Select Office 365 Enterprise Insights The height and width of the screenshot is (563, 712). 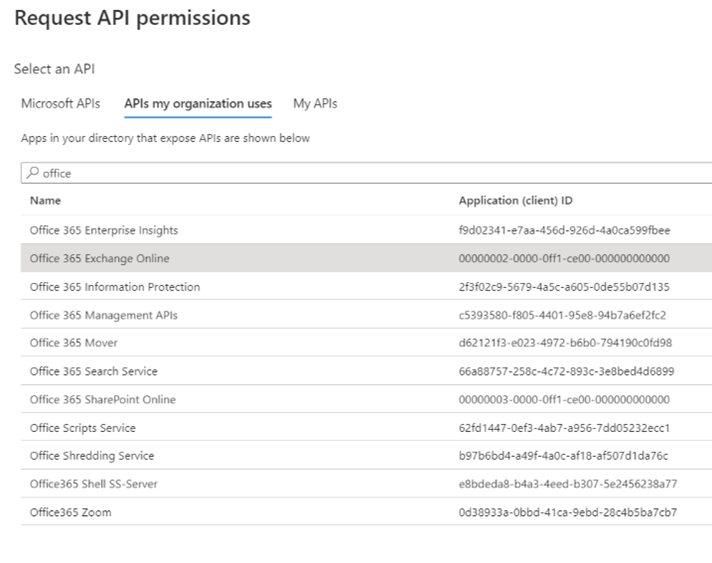(x=104, y=230)
